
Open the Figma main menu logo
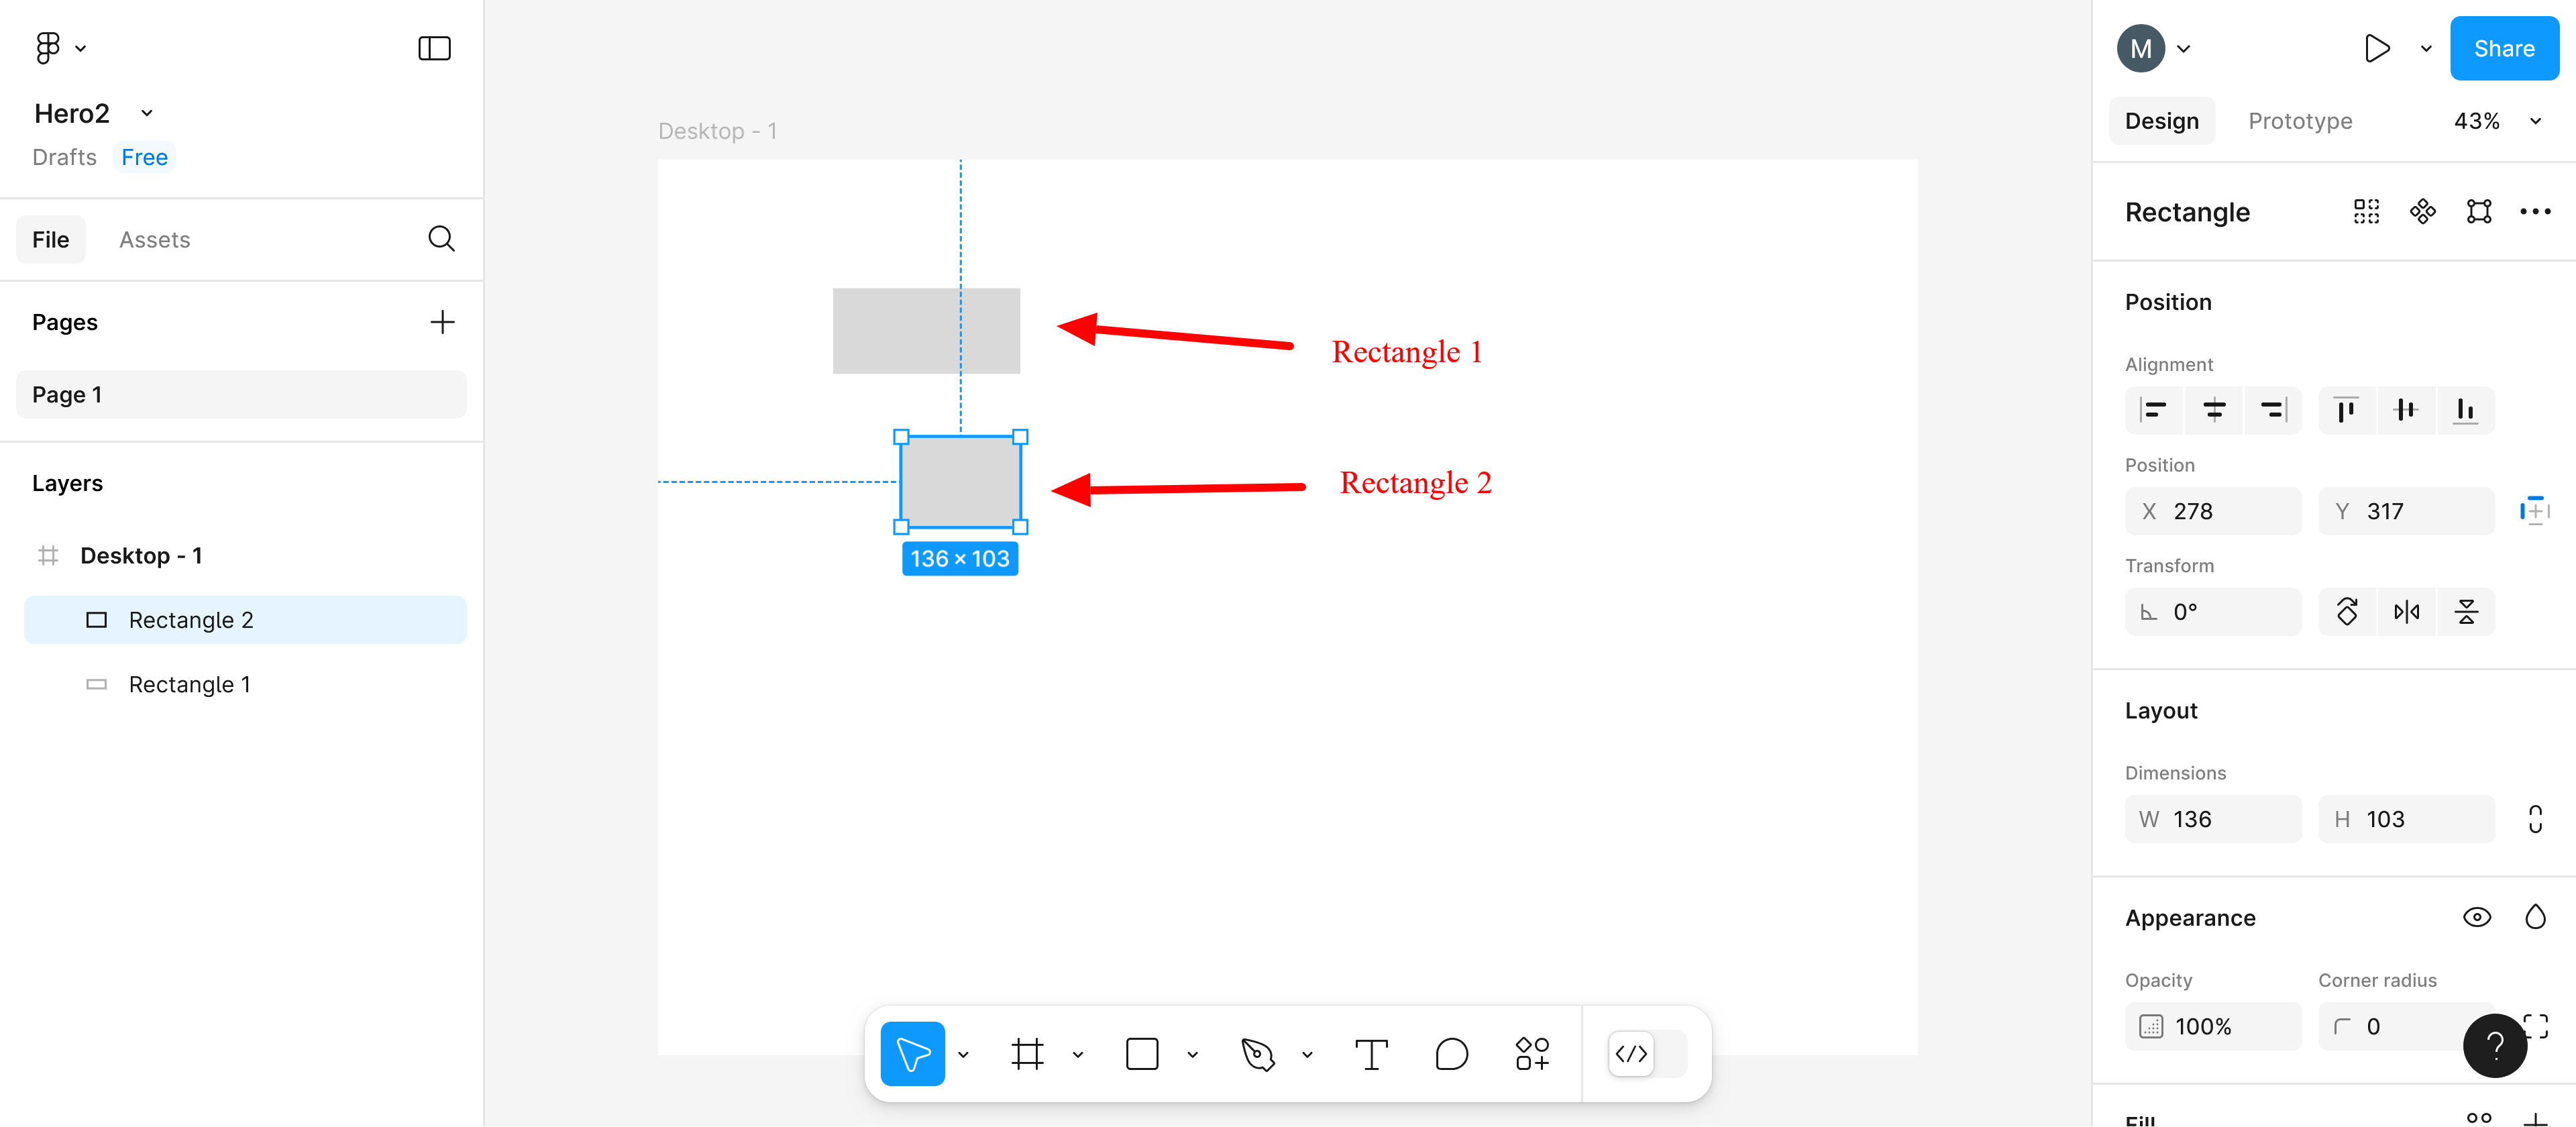(47, 48)
